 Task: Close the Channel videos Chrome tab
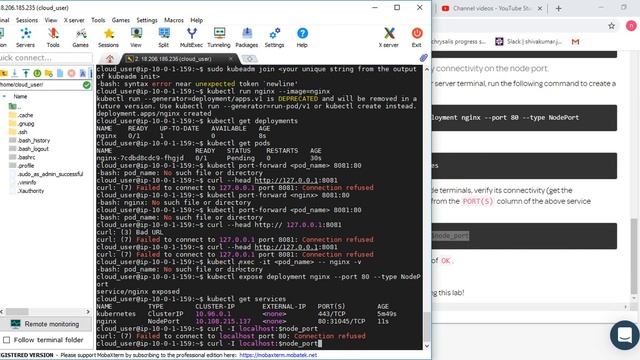pos(540,8)
